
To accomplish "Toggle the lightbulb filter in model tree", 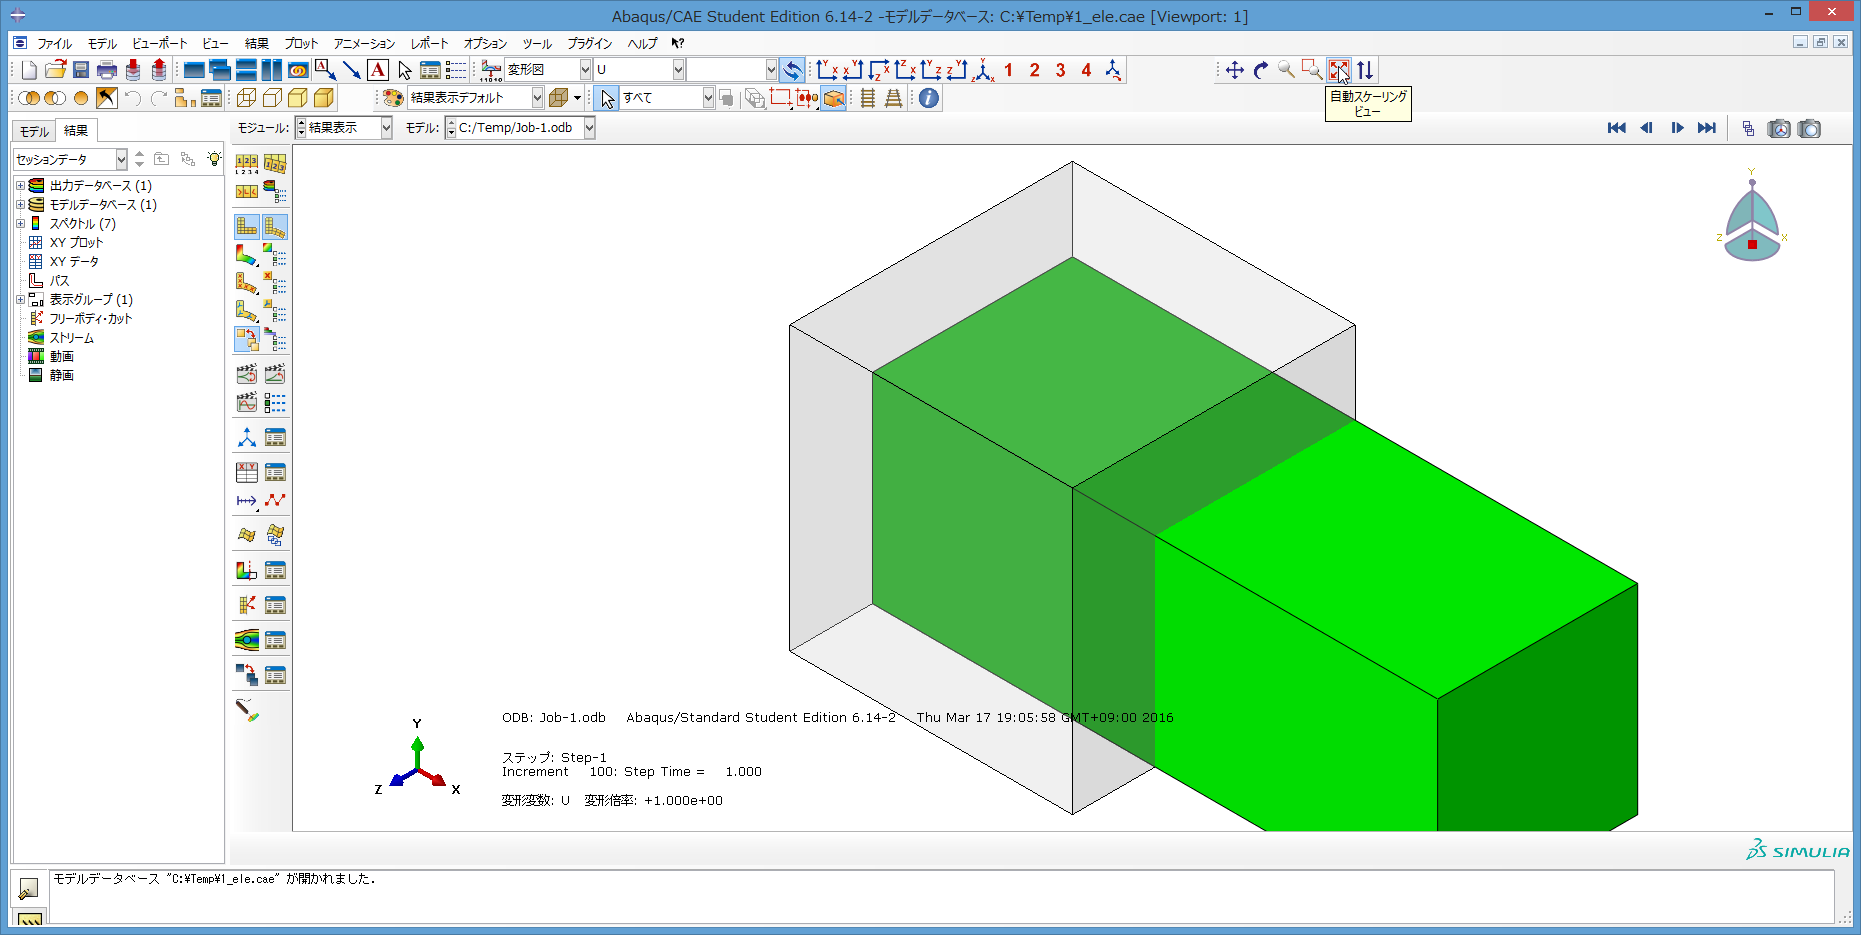I will (x=213, y=159).
